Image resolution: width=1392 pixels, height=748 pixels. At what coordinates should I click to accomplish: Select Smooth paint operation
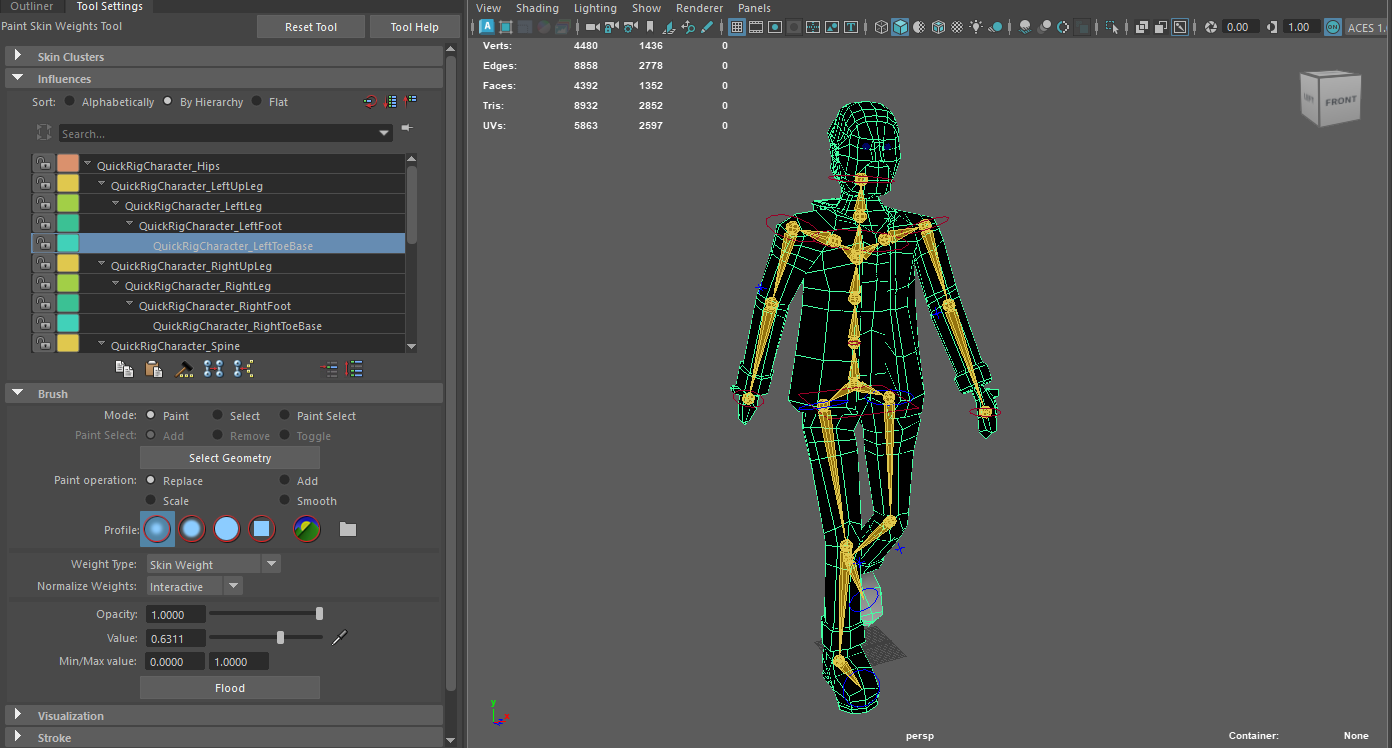(x=285, y=500)
